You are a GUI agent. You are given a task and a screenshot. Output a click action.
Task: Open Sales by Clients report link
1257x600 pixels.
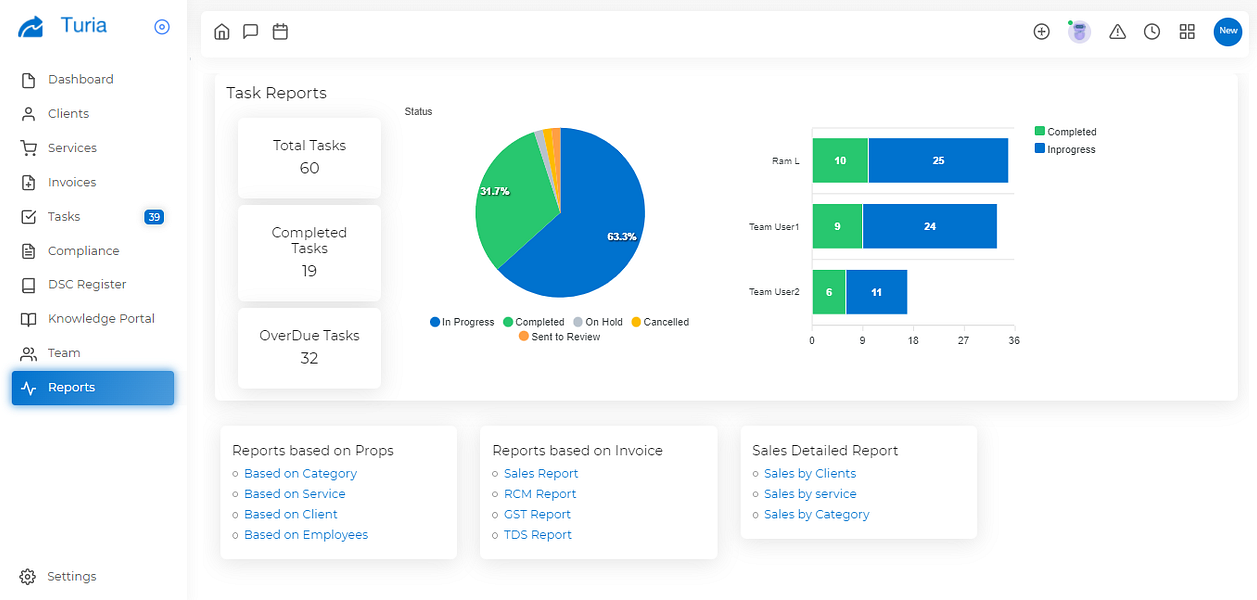pos(810,473)
